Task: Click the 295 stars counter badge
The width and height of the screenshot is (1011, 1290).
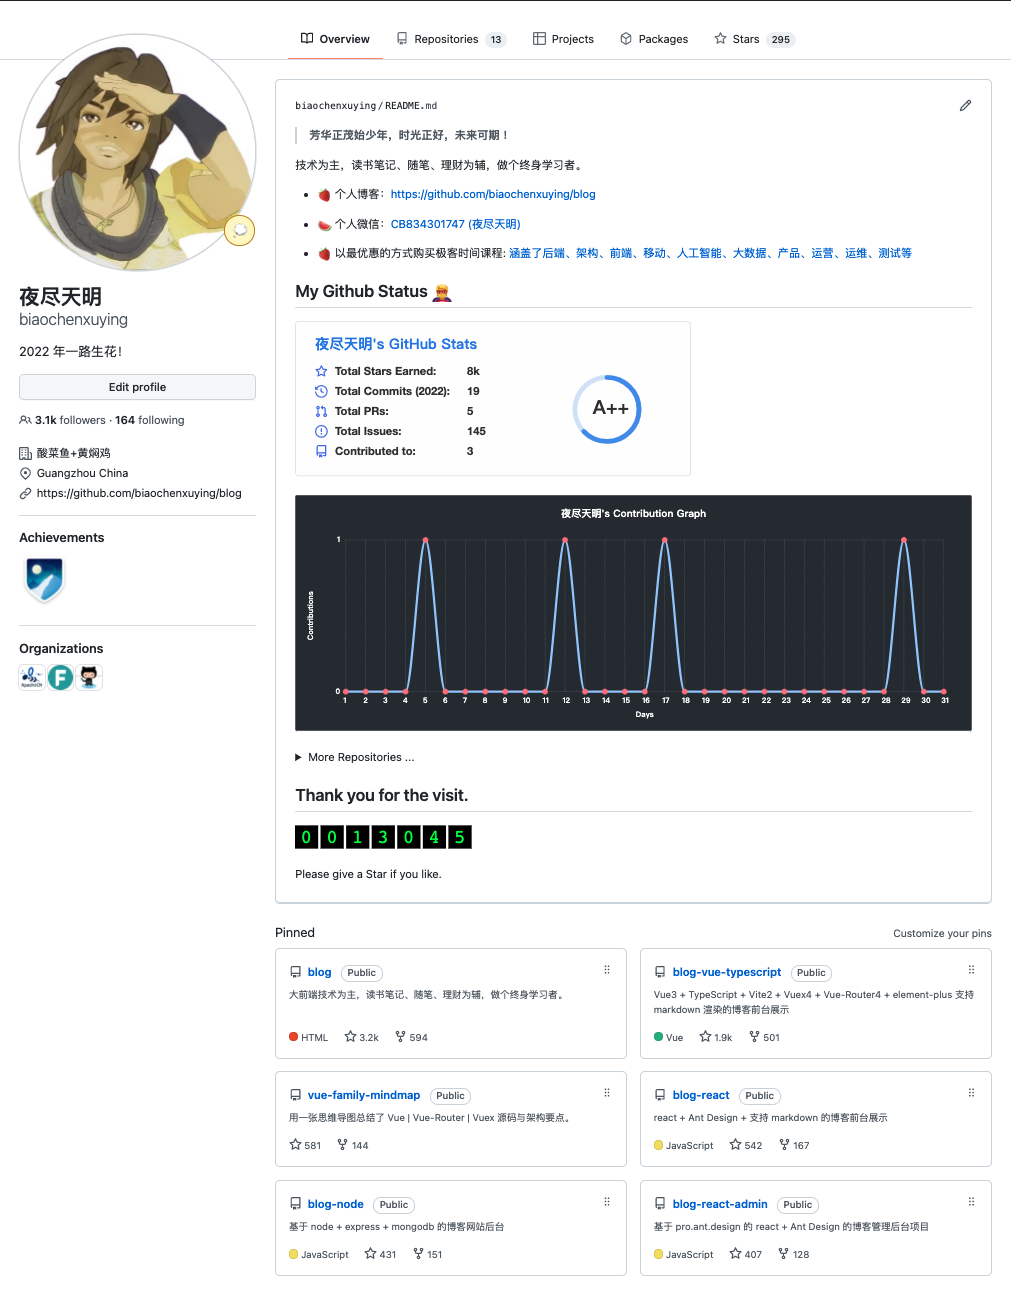Action: (x=781, y=39)
